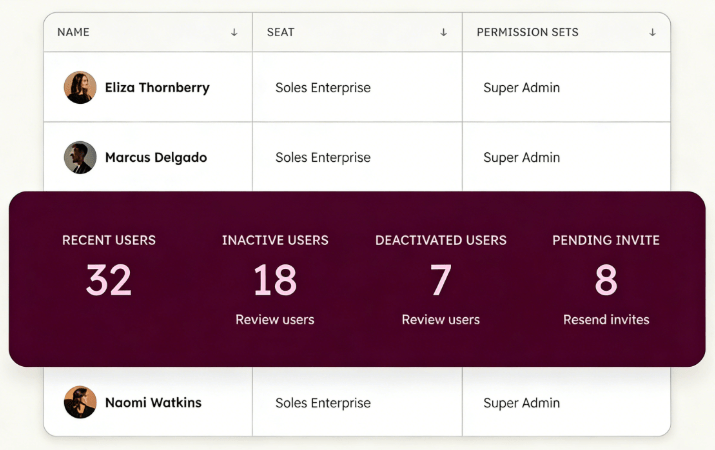Open Naomi Watkins' user name
Image resolution: width=715 pixels, height=450 pixels.
(x=153, y=403)
